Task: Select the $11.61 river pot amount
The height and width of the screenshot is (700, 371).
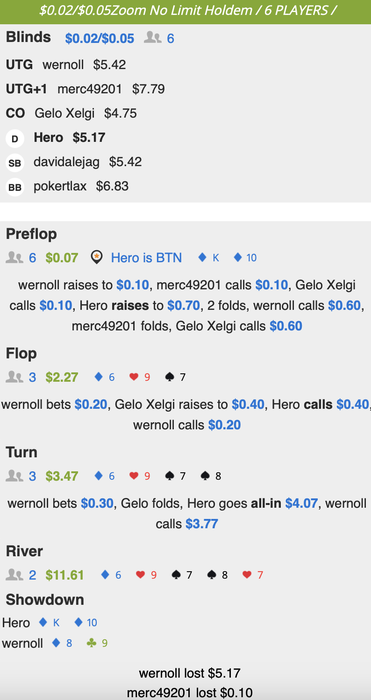Action: pos(65,575)
